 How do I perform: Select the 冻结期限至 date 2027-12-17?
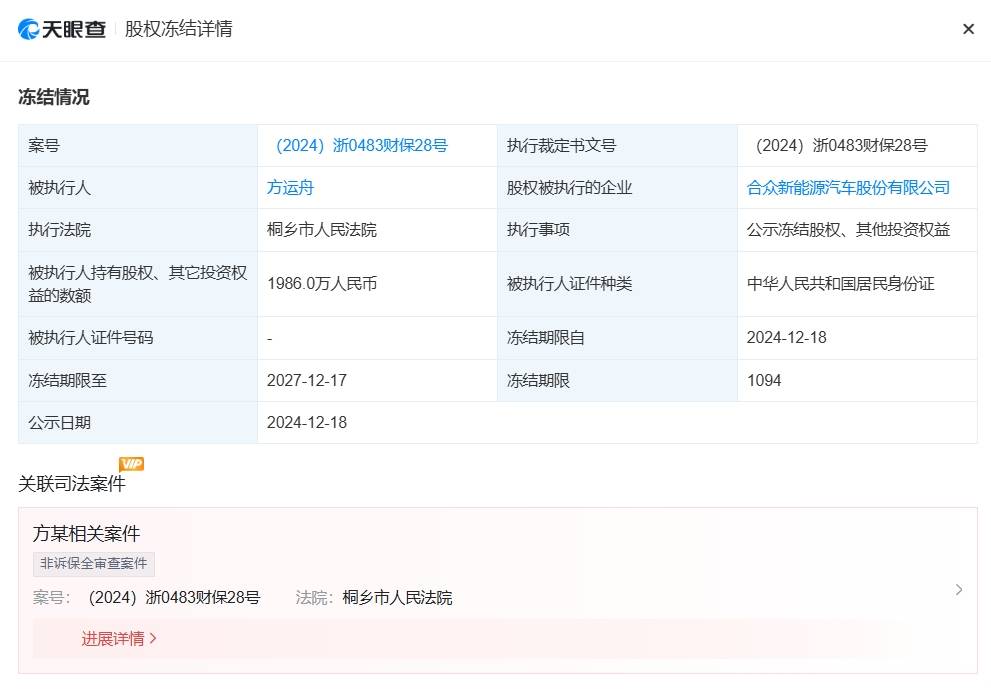point(307,381)
